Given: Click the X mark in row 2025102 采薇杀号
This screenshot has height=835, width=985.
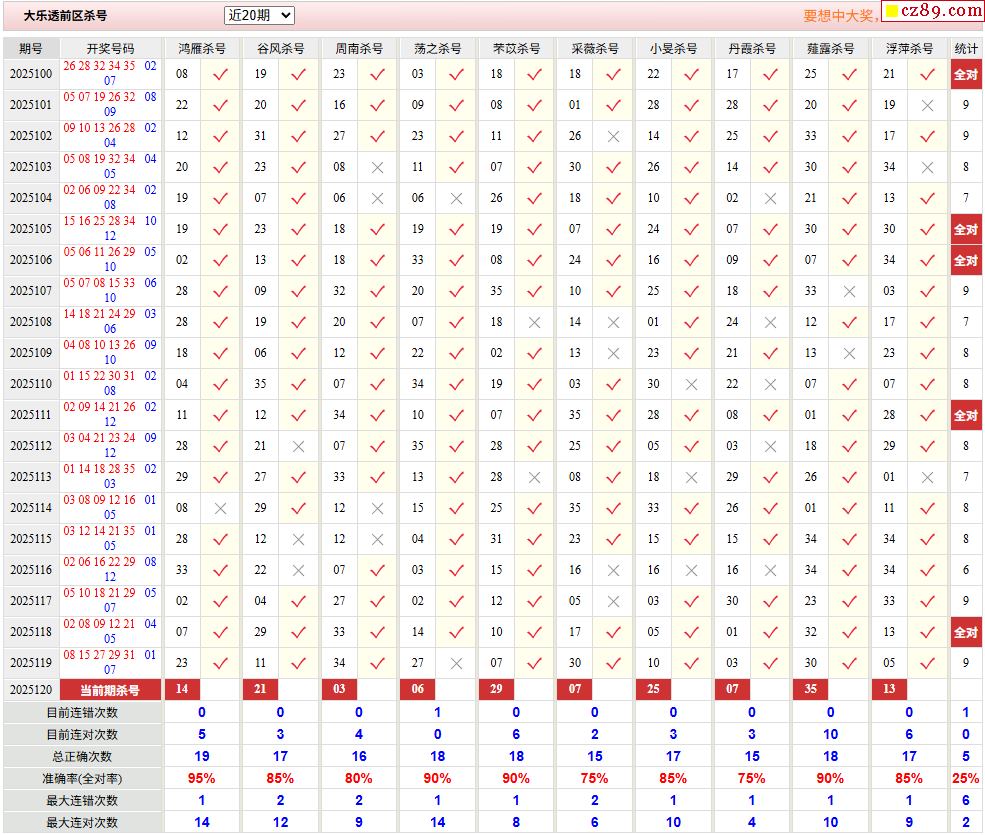Looking at the screenshot, I should click(613, 136).
